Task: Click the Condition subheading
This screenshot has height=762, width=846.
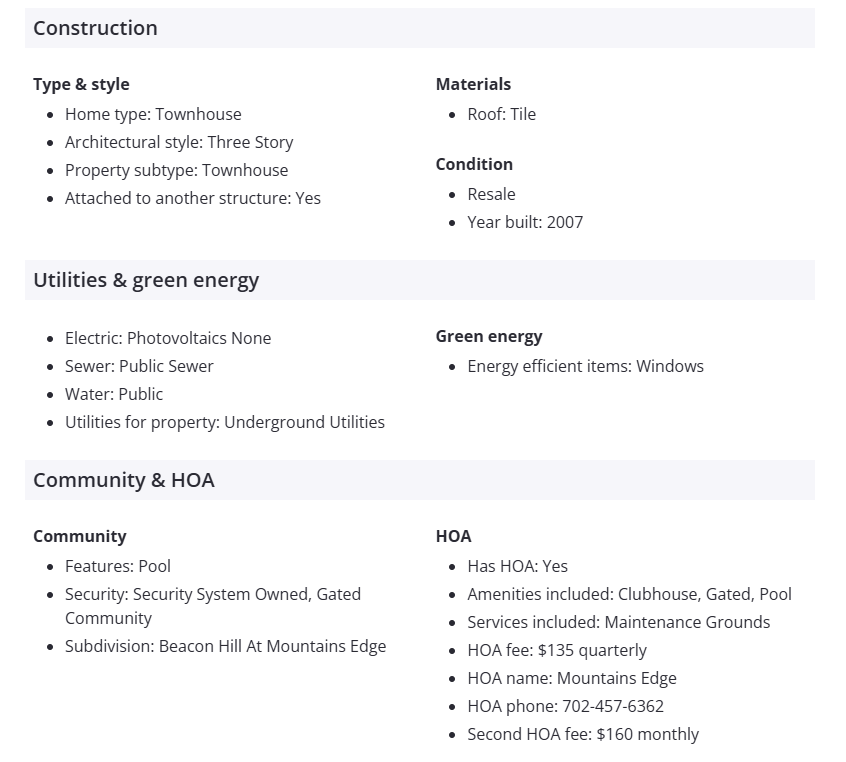Action: pyautogui.click(x=474, y=164)
